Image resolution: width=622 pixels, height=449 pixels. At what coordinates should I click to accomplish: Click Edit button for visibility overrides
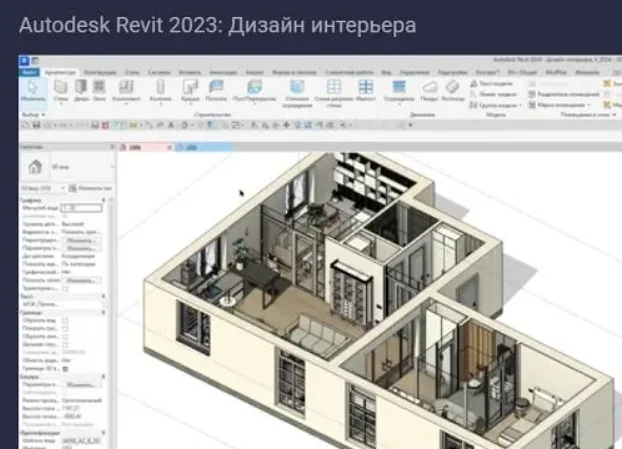[x=80, y=241]
